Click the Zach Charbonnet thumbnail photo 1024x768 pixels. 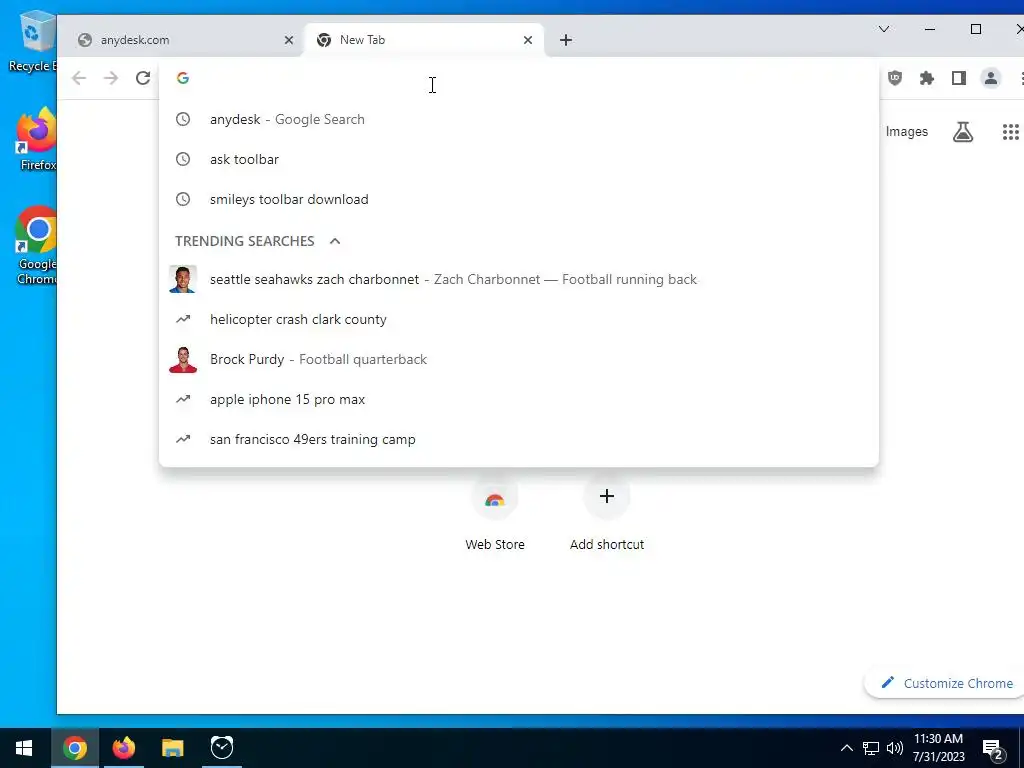click(x=183, y=280)
